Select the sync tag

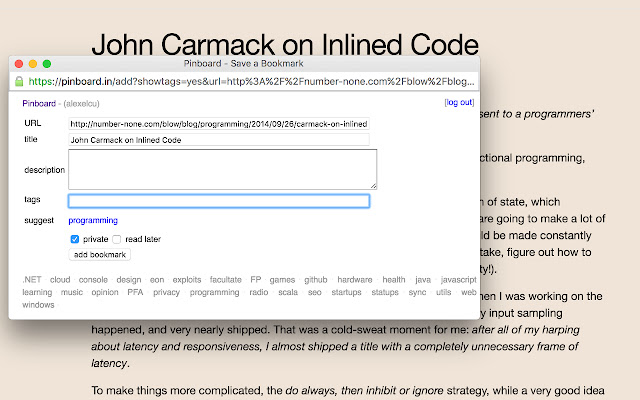(417, 292)
